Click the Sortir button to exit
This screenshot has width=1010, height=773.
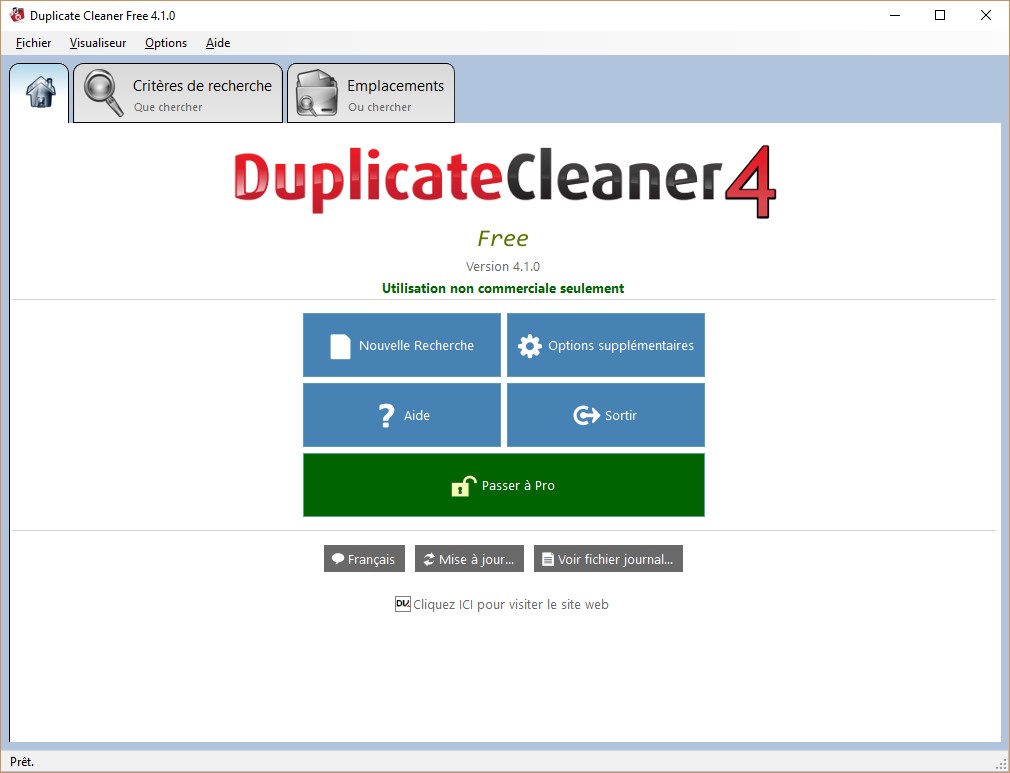(x=605, y=415)
